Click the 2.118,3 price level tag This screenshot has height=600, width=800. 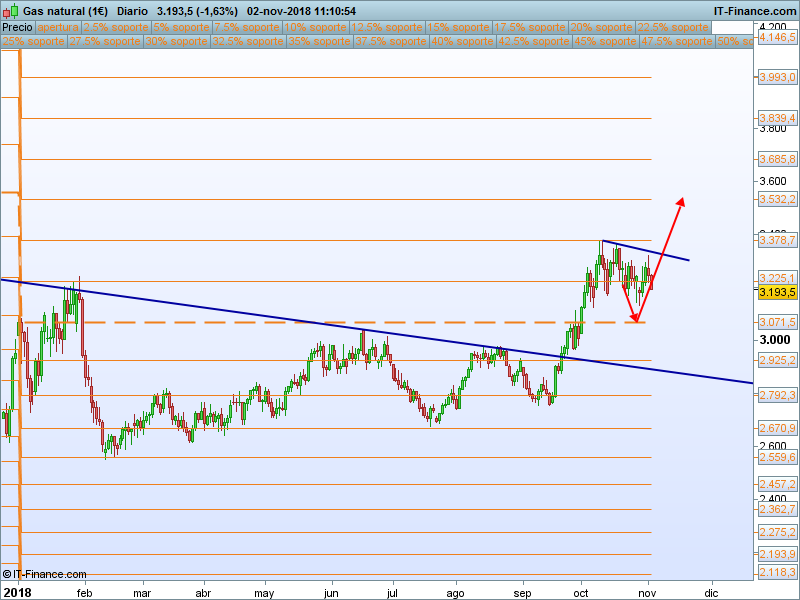click(777, 572)
